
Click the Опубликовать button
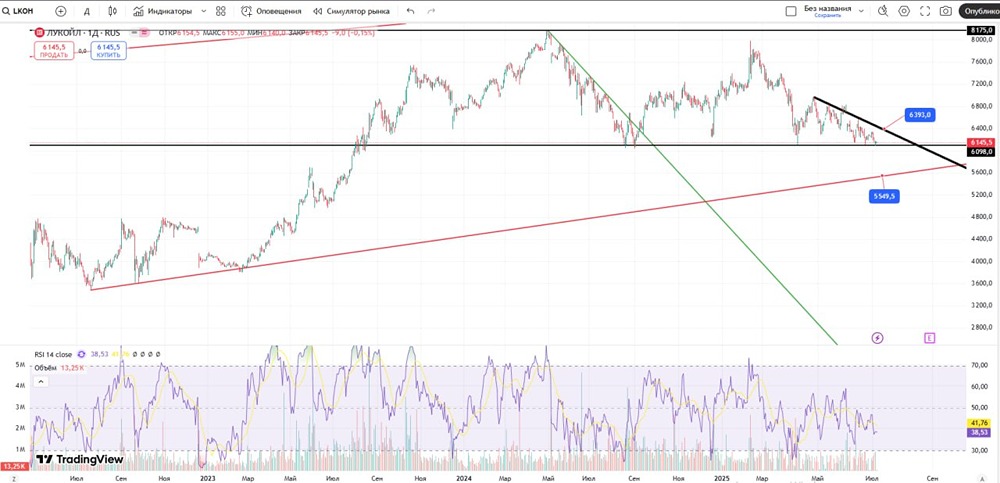980,11
